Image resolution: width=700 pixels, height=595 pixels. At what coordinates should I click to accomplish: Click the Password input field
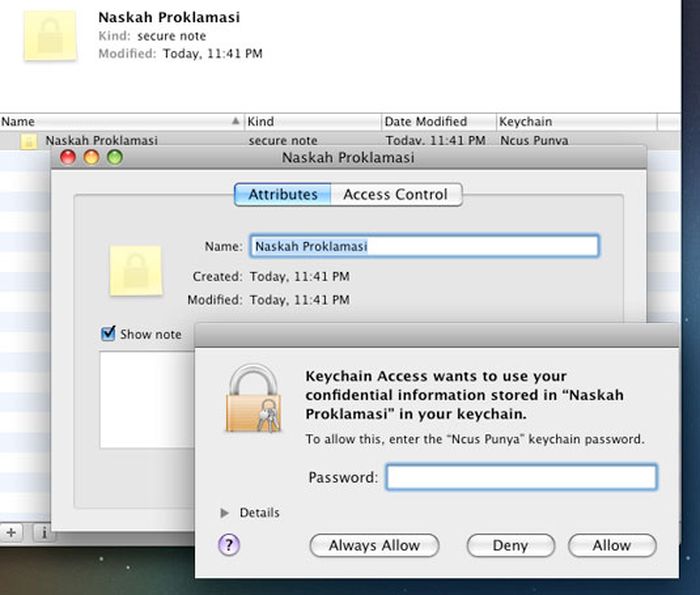(521, 477)
